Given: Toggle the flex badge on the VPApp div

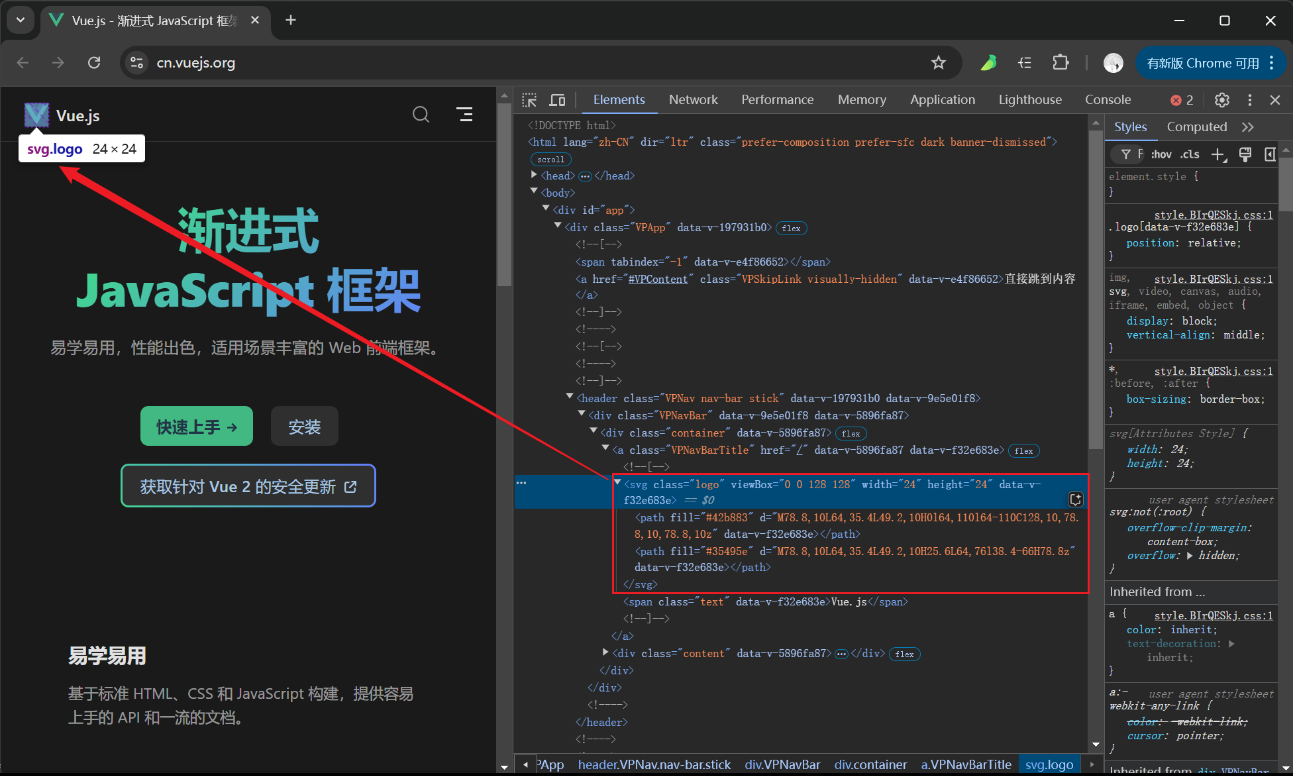Looking at the screenshot, I should coord(792,228).
